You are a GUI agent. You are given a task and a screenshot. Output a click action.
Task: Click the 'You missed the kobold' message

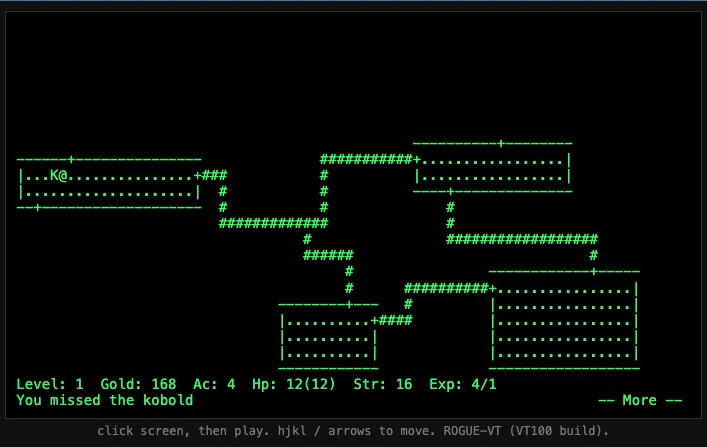[x=105, y=400]
